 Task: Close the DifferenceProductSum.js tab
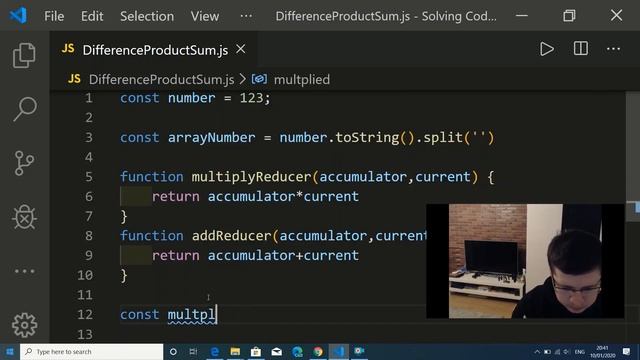241,49
